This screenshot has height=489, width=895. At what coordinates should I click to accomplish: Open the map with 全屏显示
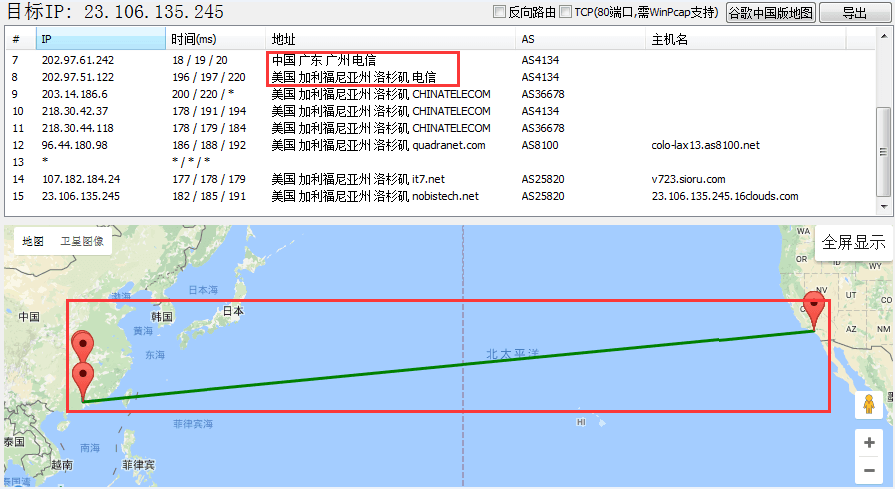point(853,242)
